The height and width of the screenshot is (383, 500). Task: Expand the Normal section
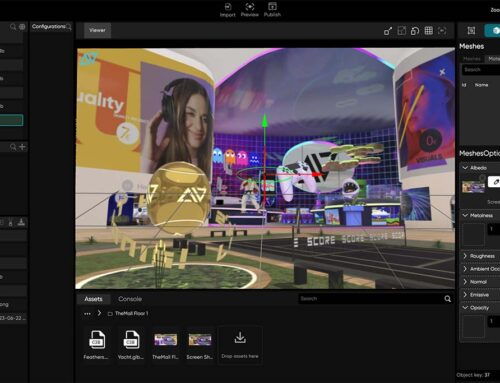point(465,282)
